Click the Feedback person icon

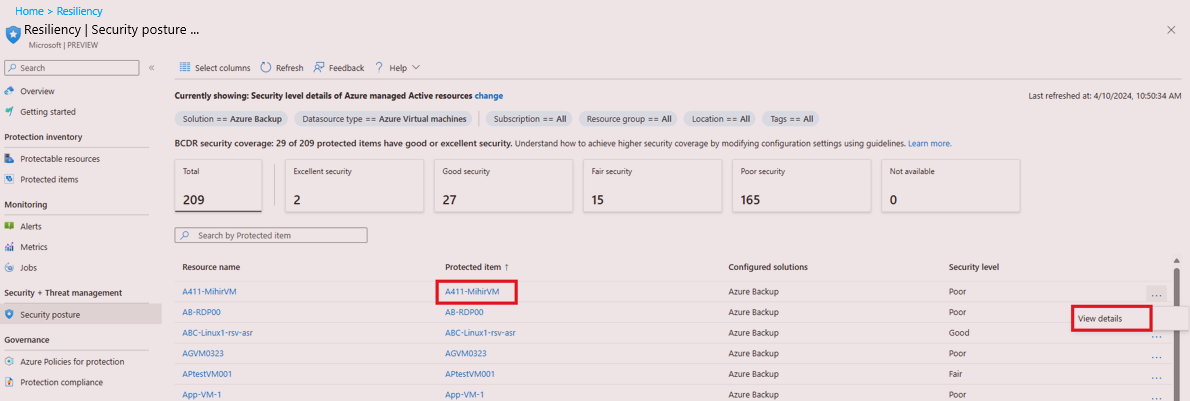(x=319, y=68)
